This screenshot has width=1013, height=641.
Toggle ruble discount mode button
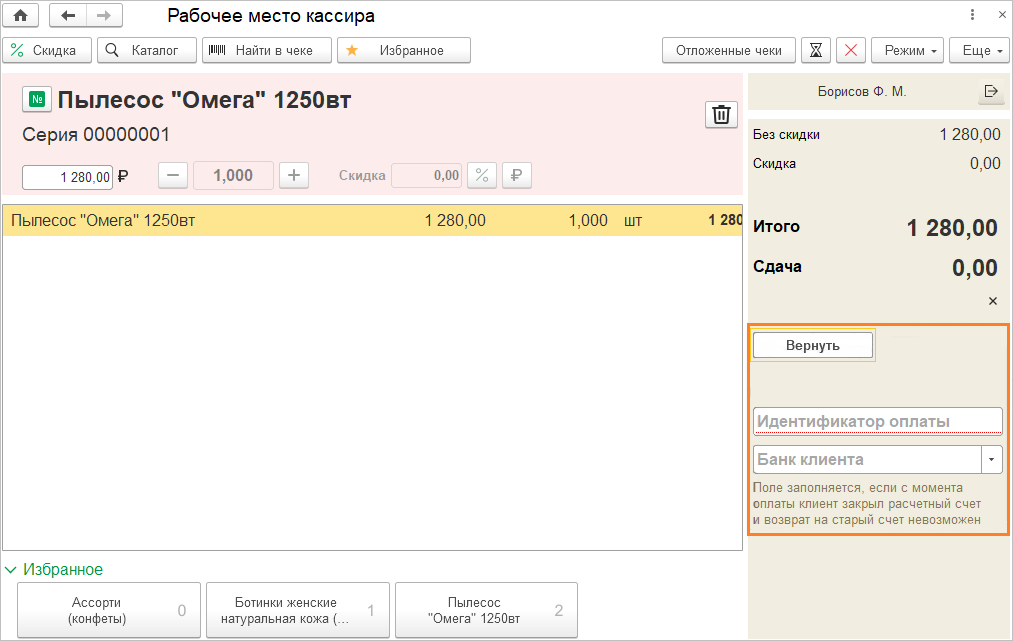point(516,175)
